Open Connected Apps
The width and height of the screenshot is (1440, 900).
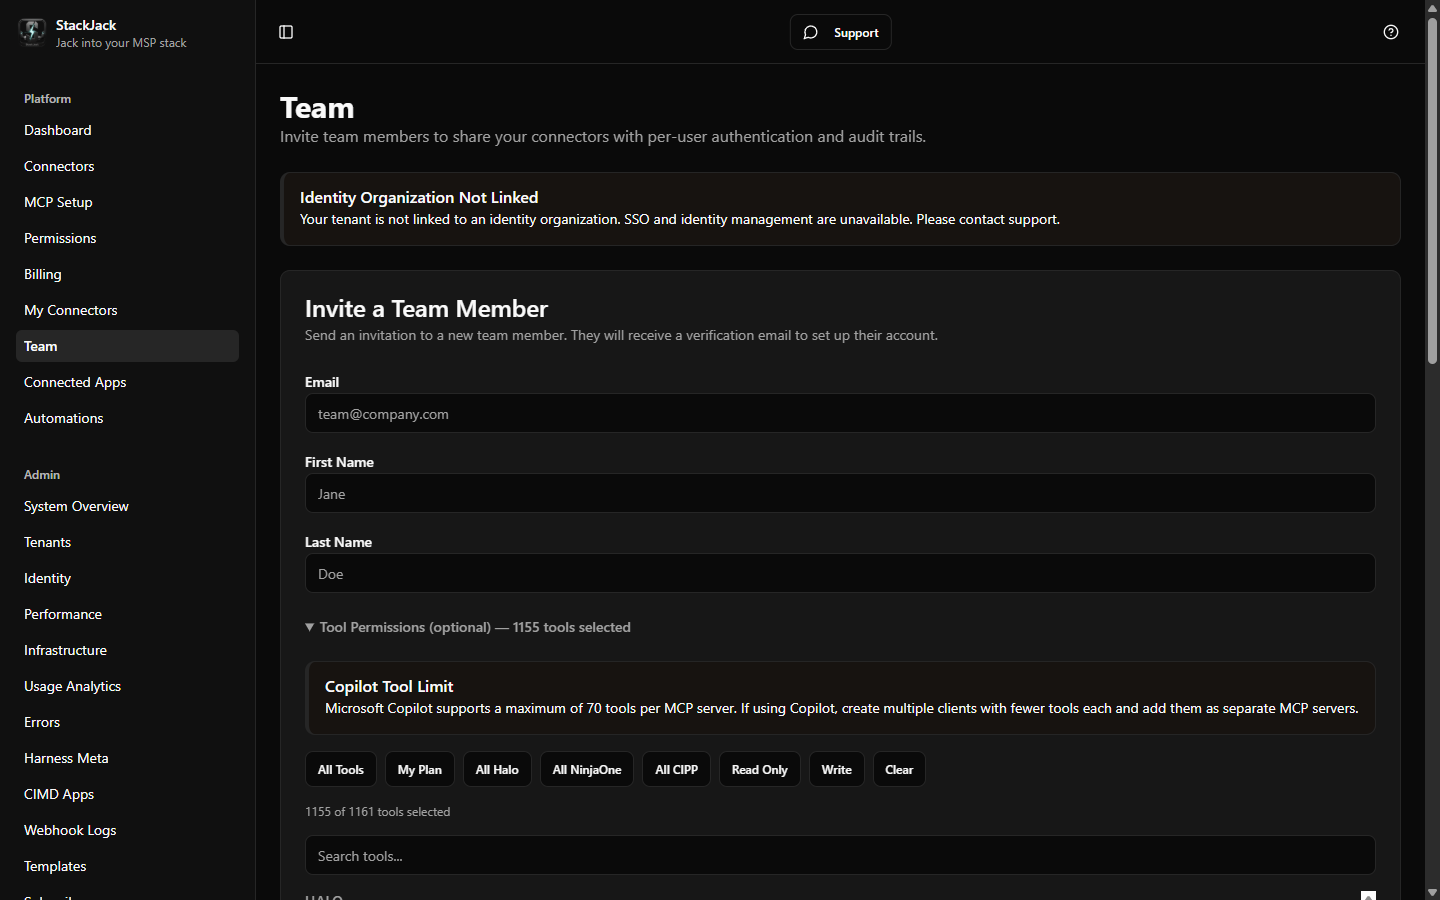127,382
